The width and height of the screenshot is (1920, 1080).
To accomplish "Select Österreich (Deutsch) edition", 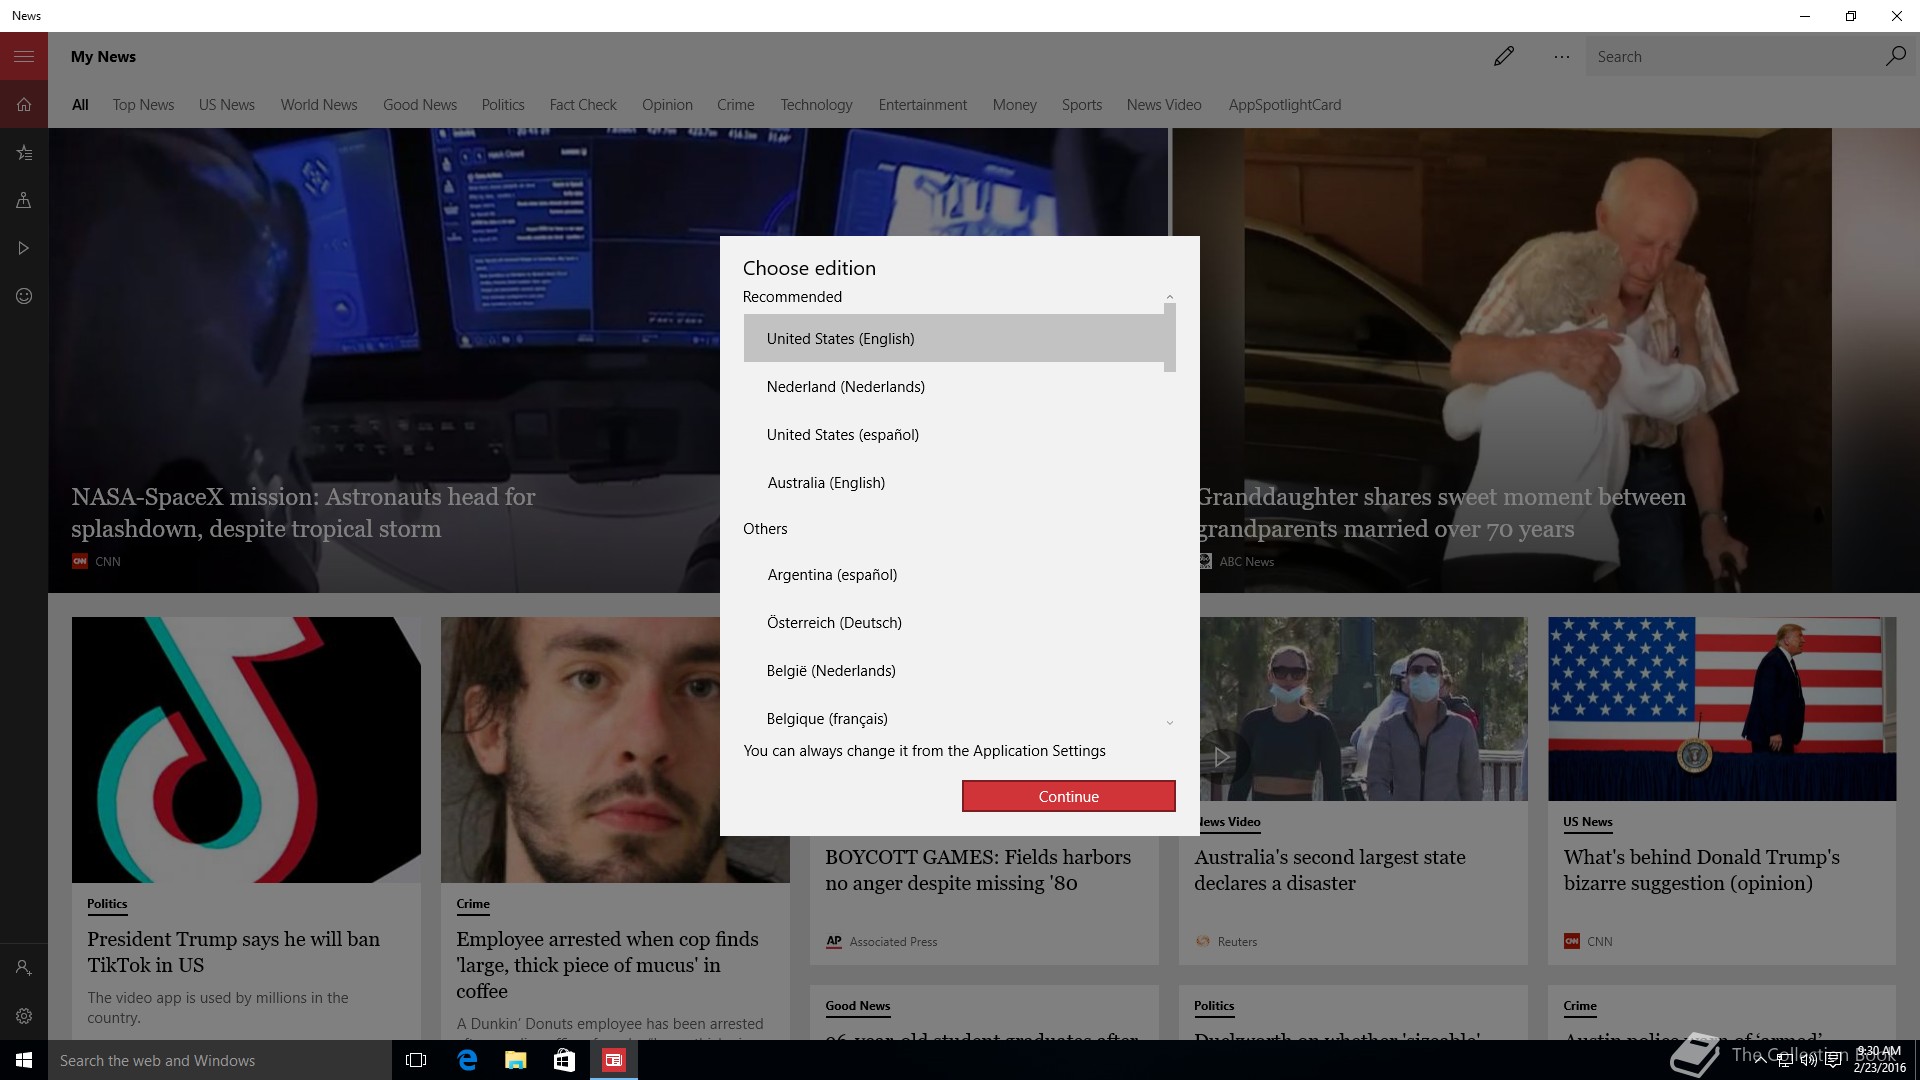I will click(954, 623).
